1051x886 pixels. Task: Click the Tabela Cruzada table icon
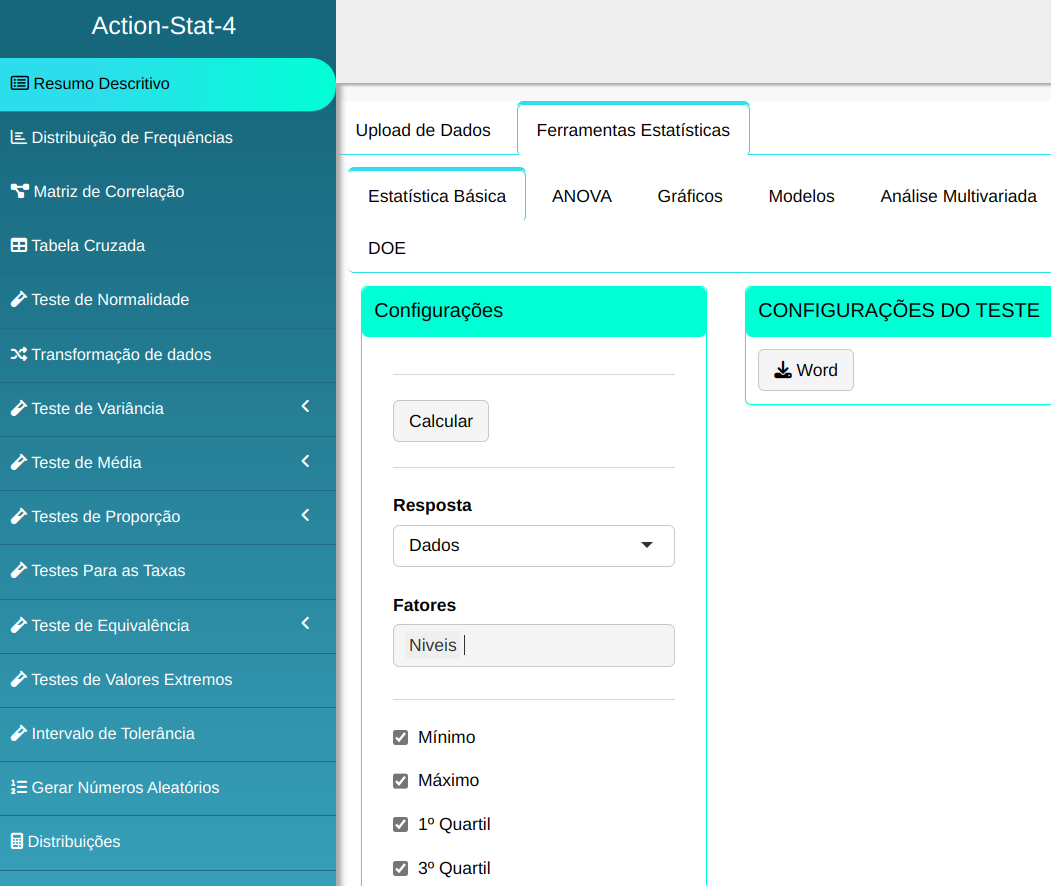click(18, 246)
